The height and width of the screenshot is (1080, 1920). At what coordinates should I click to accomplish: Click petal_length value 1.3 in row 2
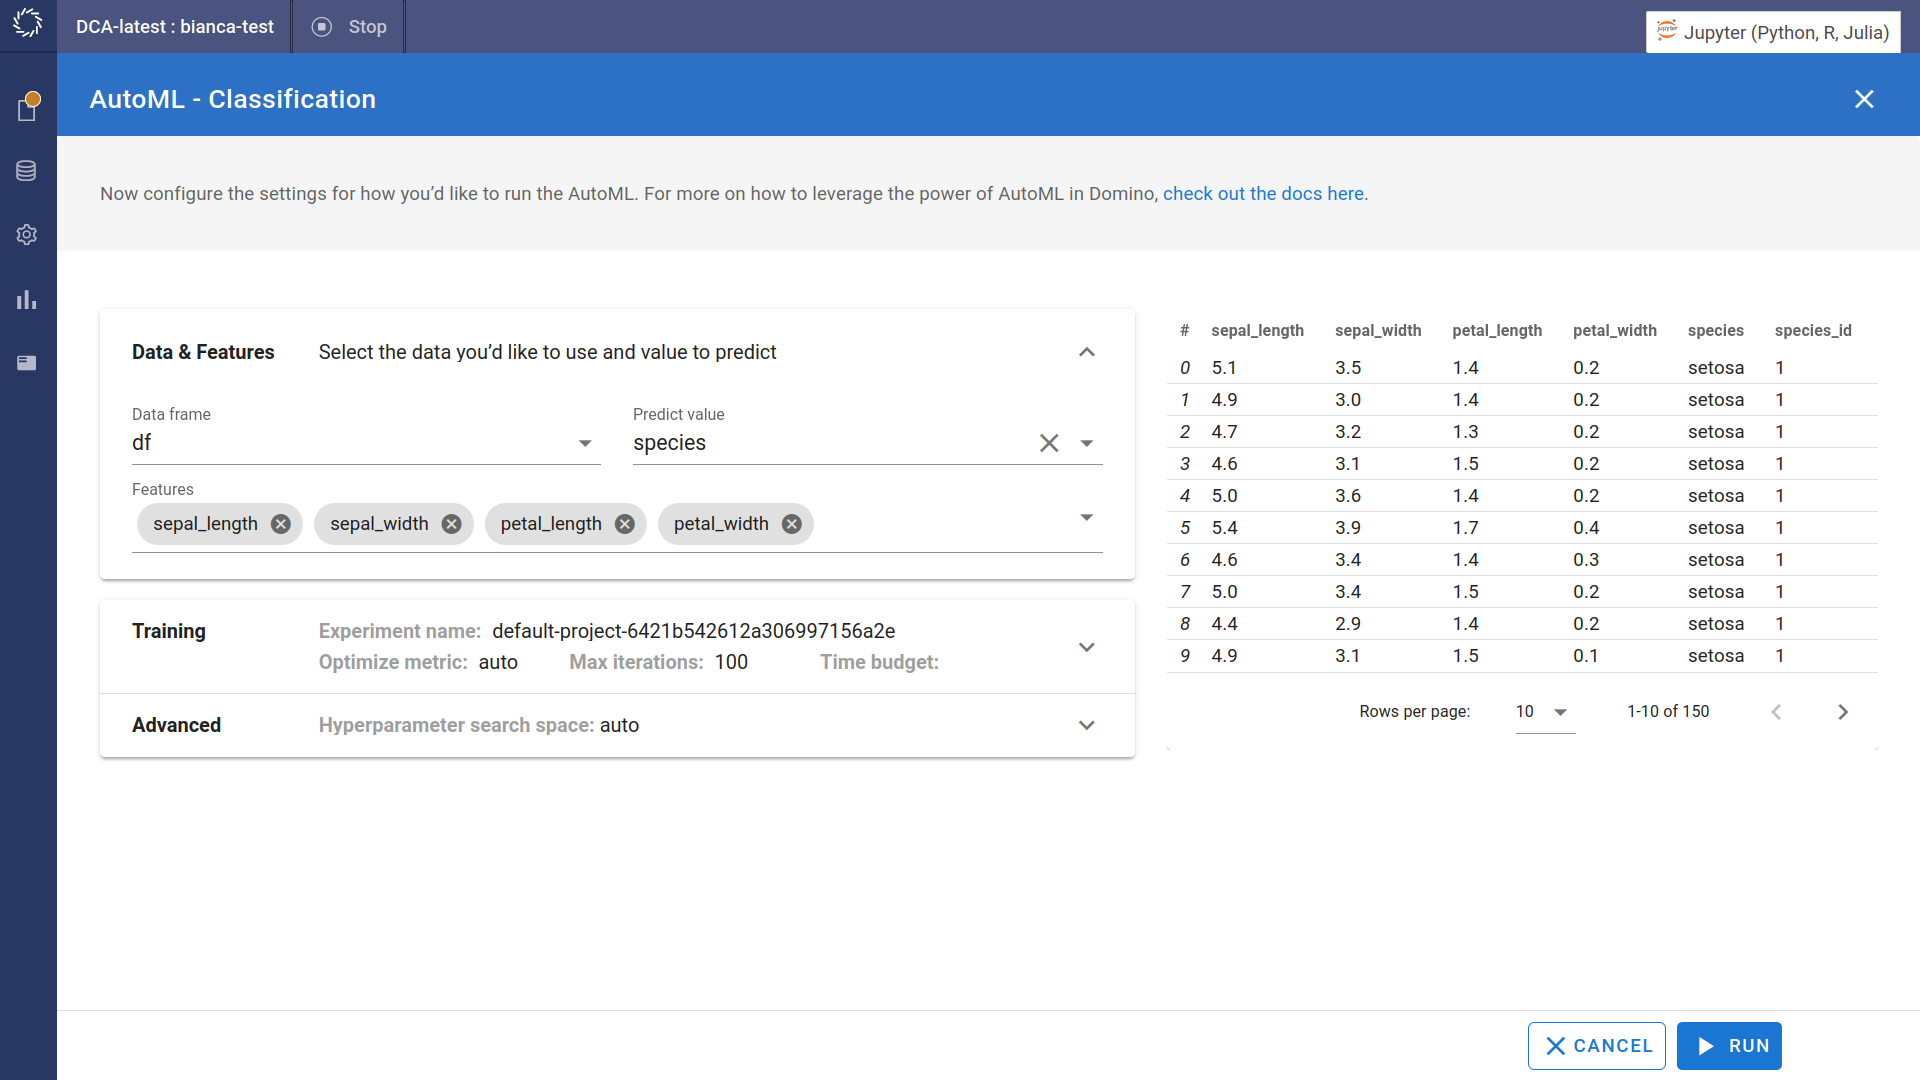point(1465,432)
